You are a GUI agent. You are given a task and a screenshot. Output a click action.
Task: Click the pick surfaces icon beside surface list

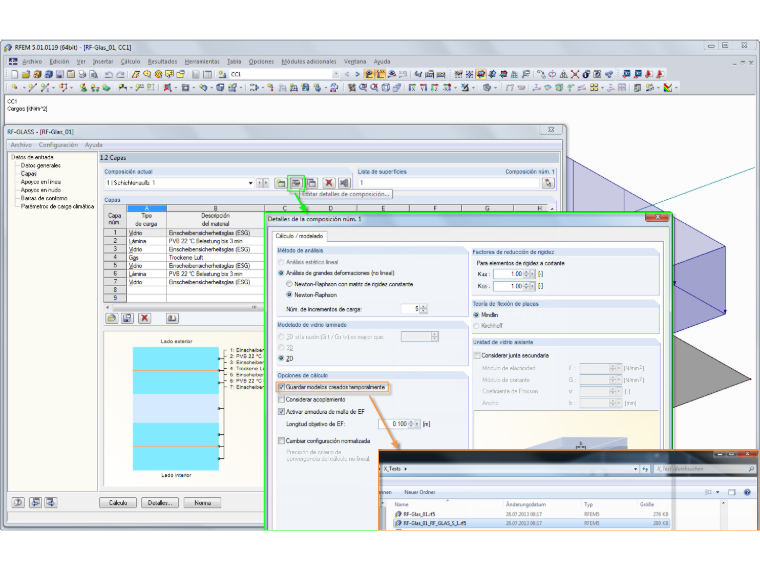coord(548,183)
